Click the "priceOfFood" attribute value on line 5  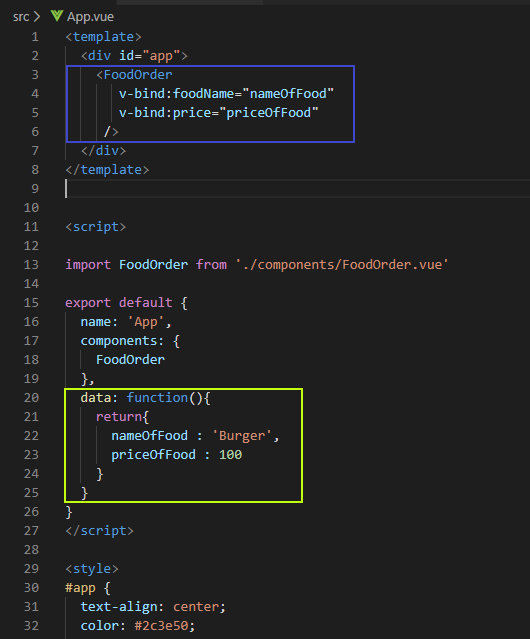pyautogui.click(x=269, y=112)
